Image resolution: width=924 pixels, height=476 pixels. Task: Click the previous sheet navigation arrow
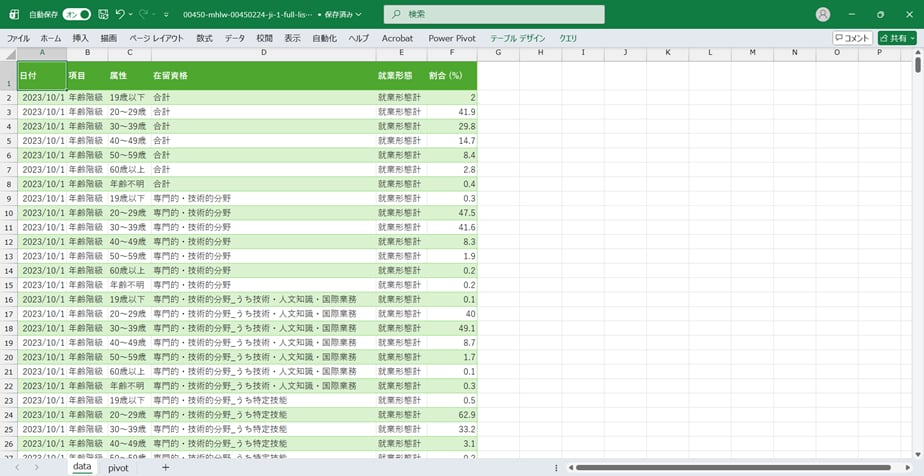coord(17,467)
